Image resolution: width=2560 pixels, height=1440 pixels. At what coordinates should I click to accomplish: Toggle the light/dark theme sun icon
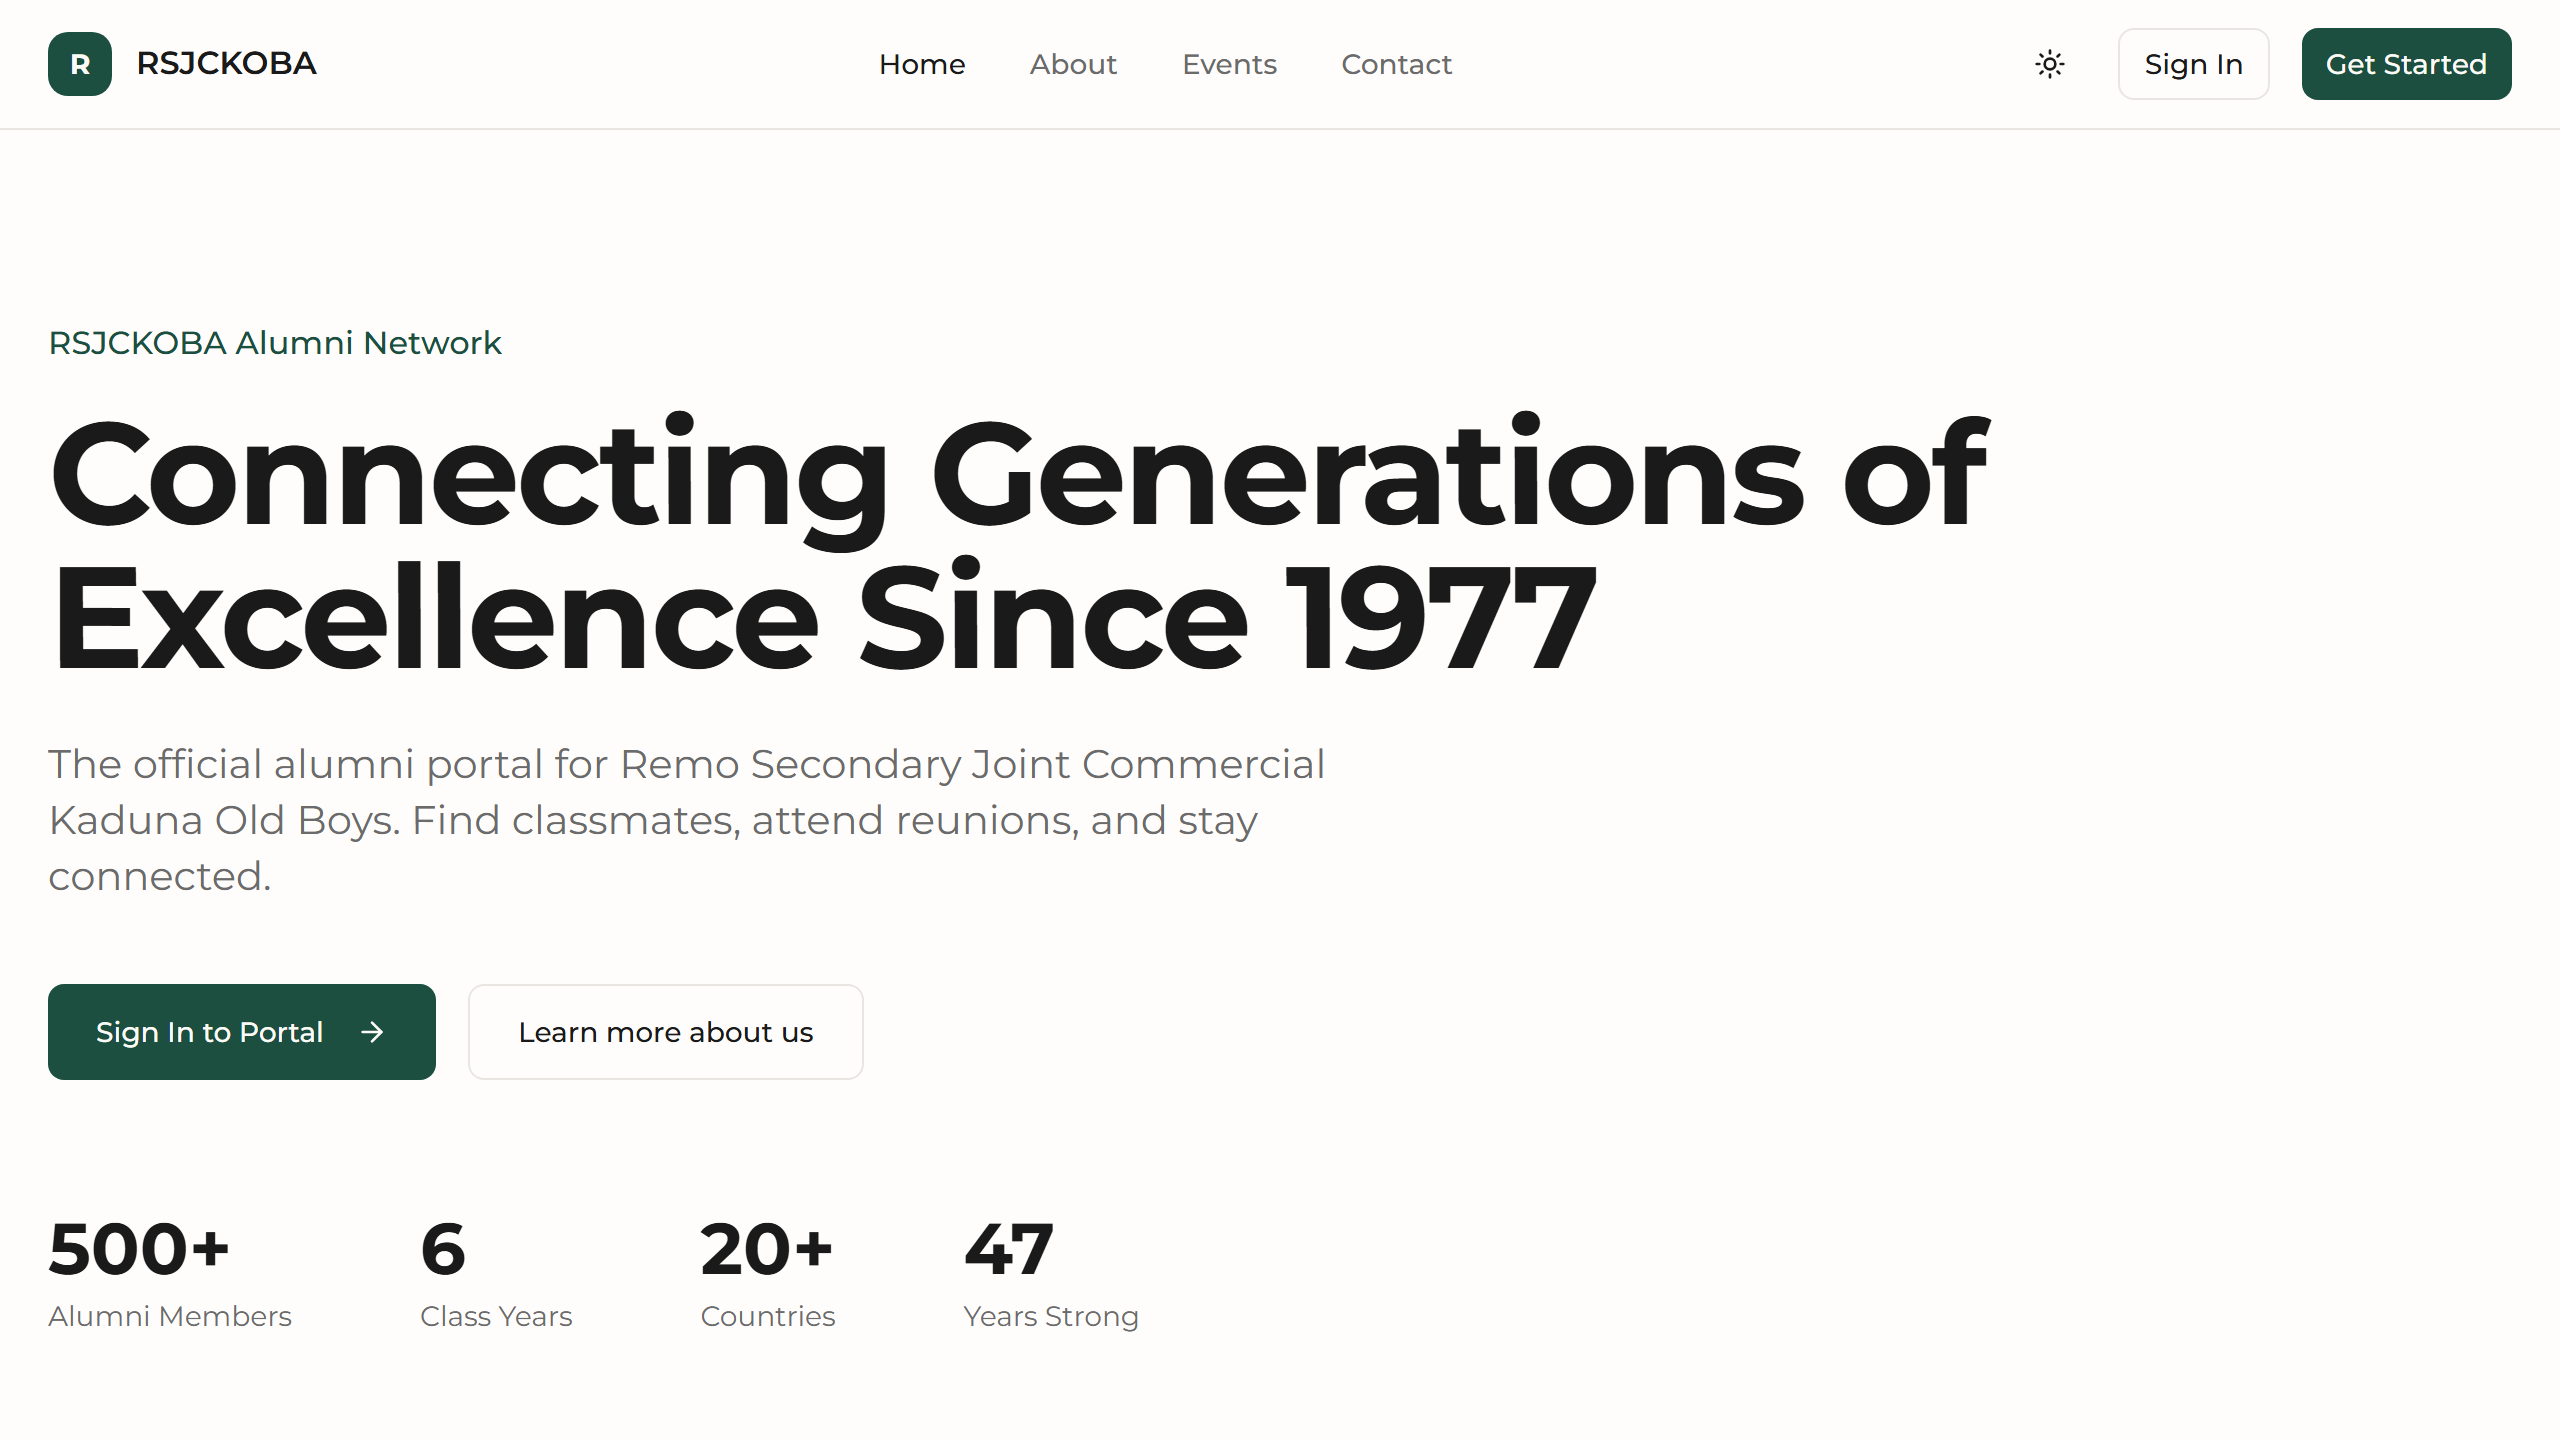pos(2049,64)
